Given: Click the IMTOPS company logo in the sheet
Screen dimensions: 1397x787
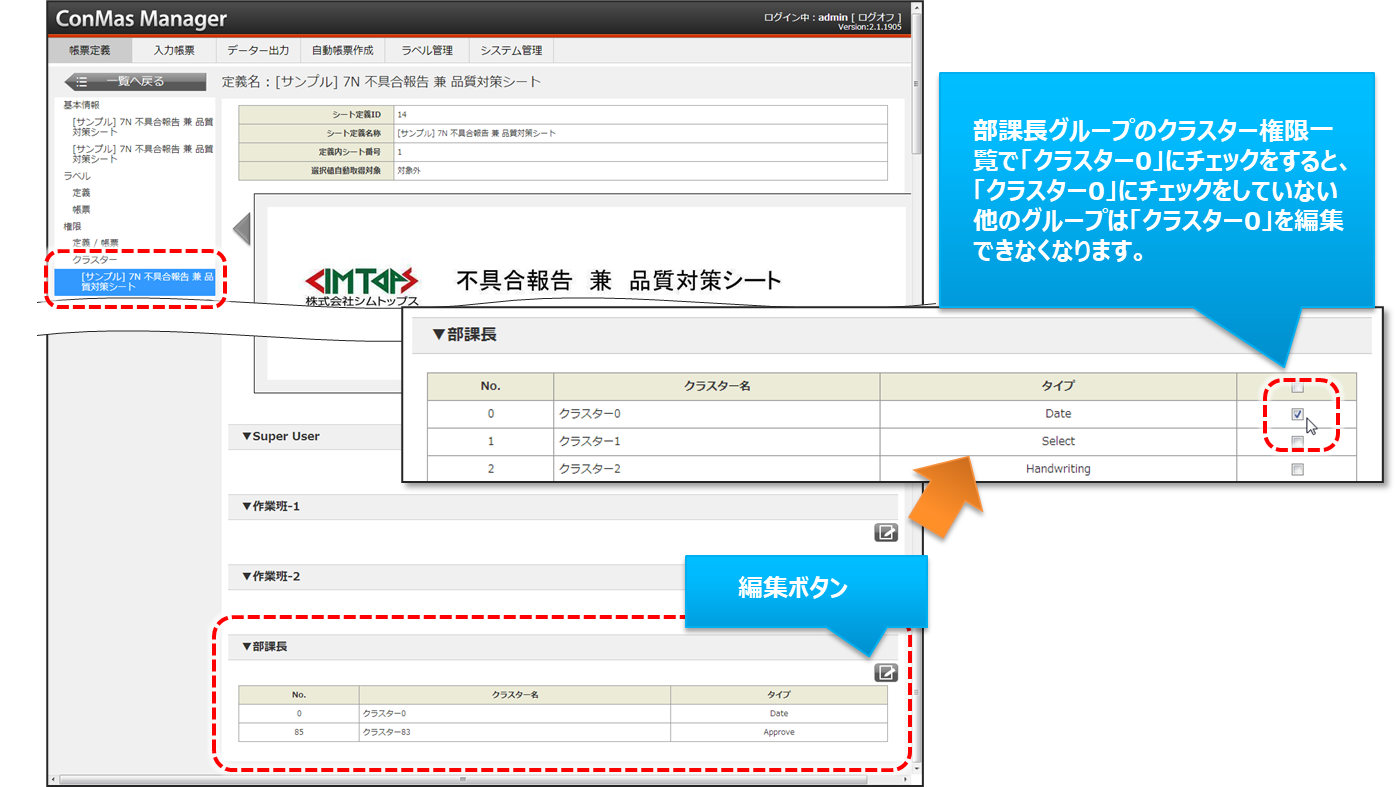Looking at the screenshot, I should 362,285.
